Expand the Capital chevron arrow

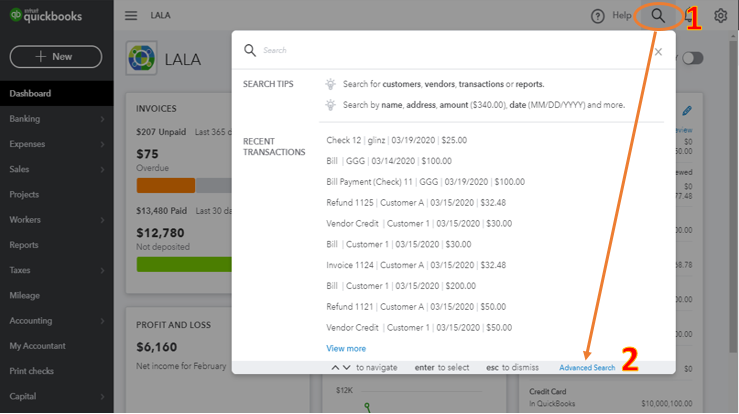pos(102,397)
